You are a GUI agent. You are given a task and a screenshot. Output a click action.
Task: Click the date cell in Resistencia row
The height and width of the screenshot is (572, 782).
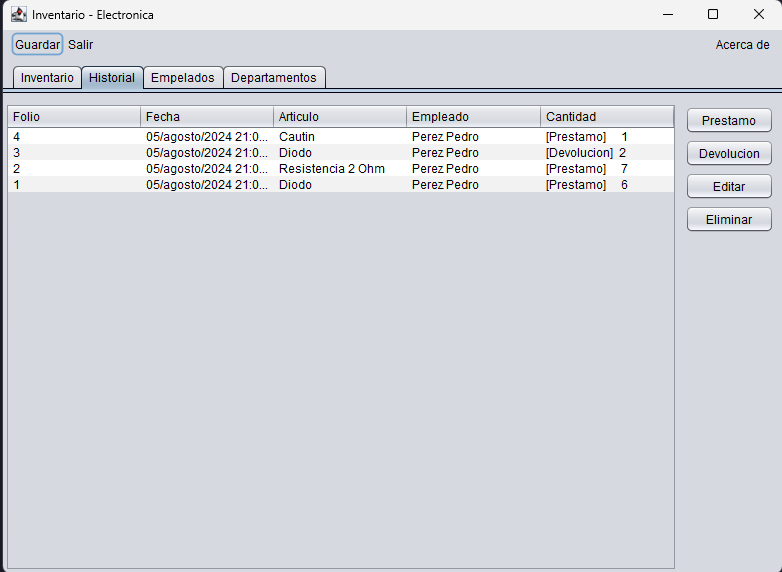coord(207,169)
